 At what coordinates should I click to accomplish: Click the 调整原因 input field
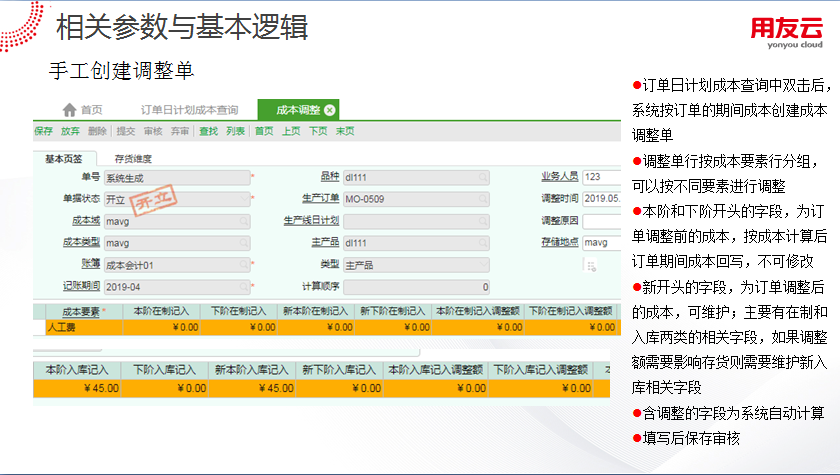click(603, 221)
